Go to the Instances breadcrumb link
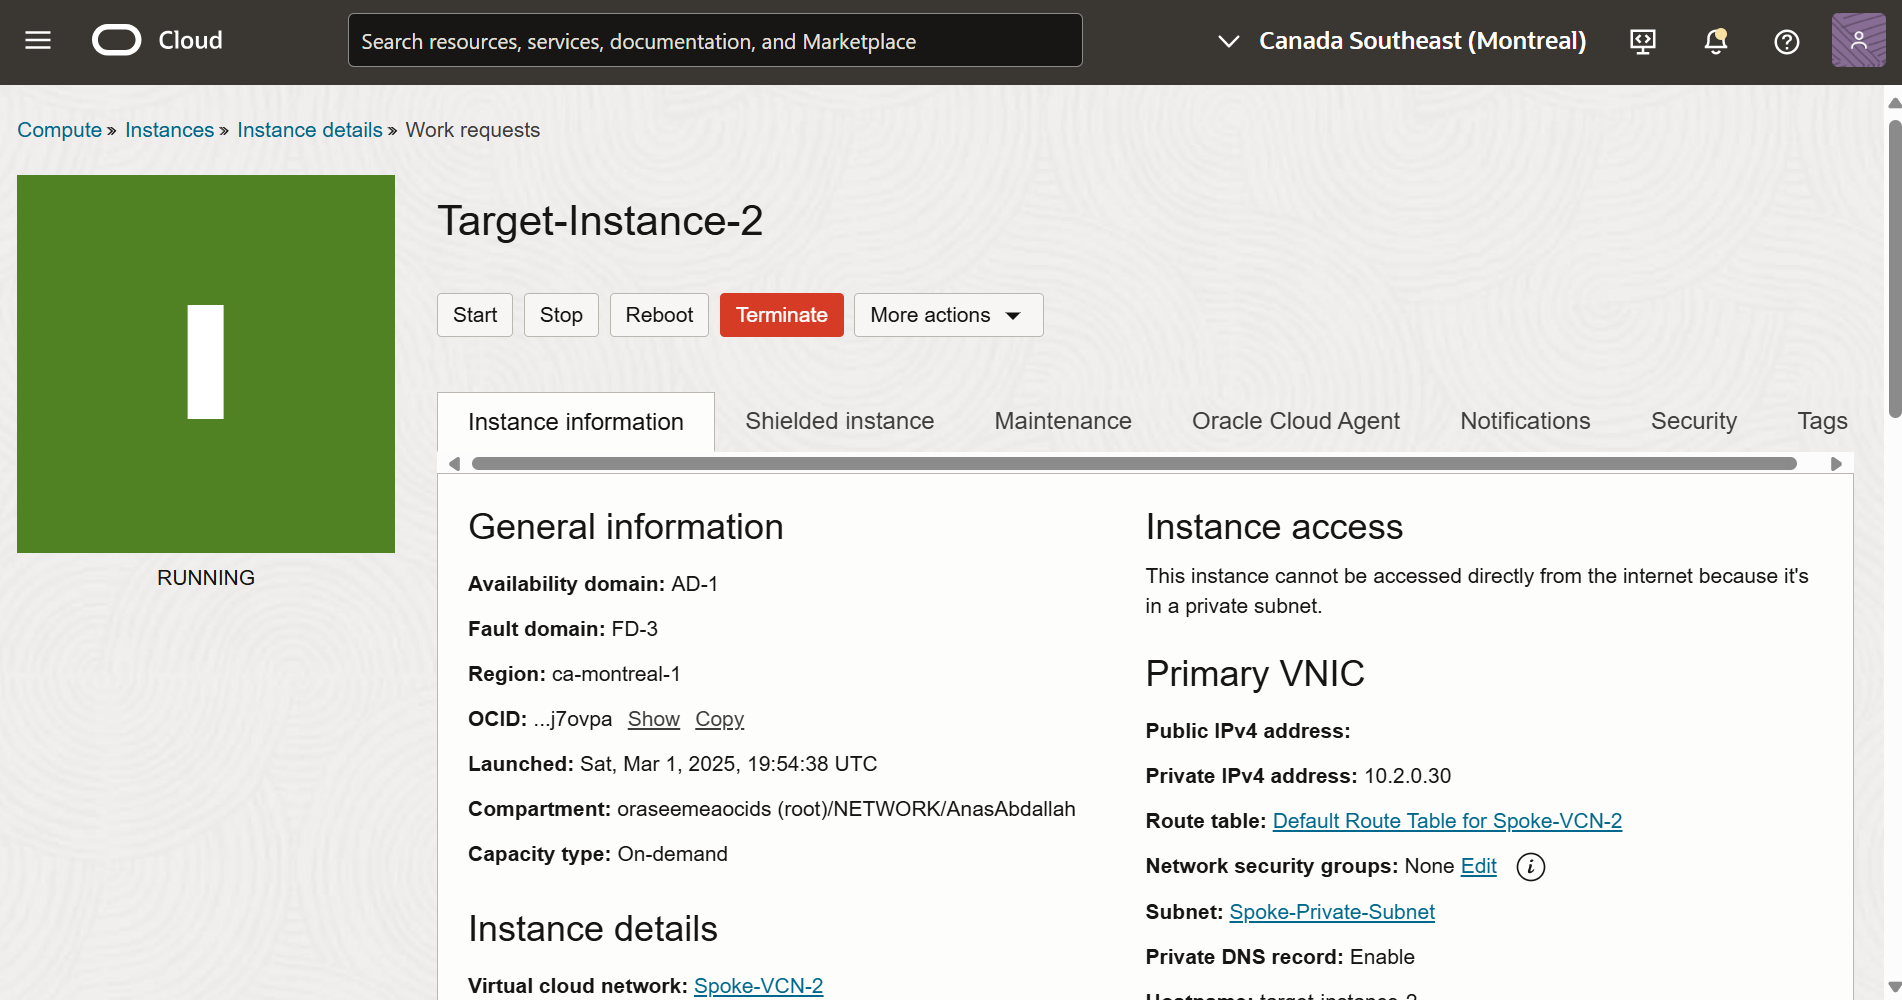1902x1000 pixels. pos(169,130)
